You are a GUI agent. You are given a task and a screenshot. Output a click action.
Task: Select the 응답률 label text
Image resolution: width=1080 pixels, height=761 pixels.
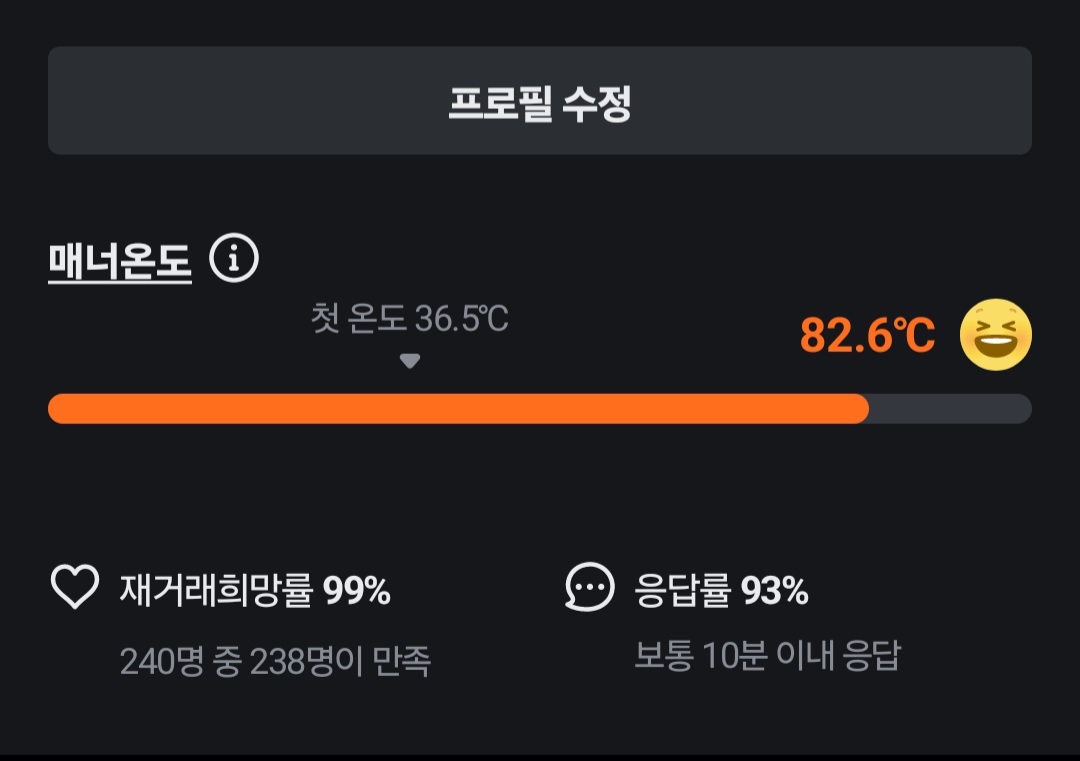point(682,591)
